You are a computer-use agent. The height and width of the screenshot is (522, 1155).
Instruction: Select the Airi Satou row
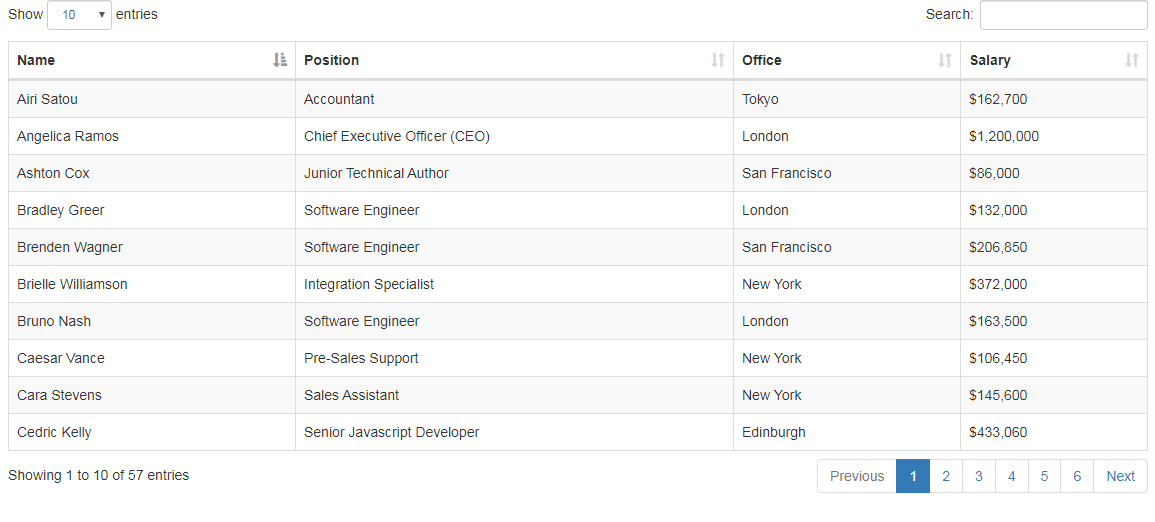[x=578, y=99]
